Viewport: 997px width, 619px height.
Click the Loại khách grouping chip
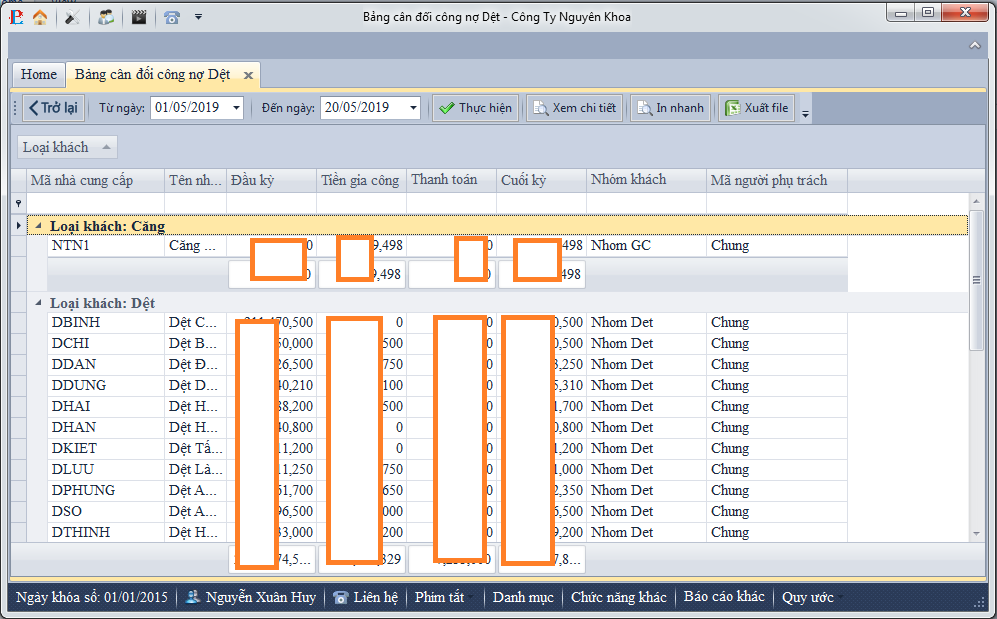tap(67, 147)
